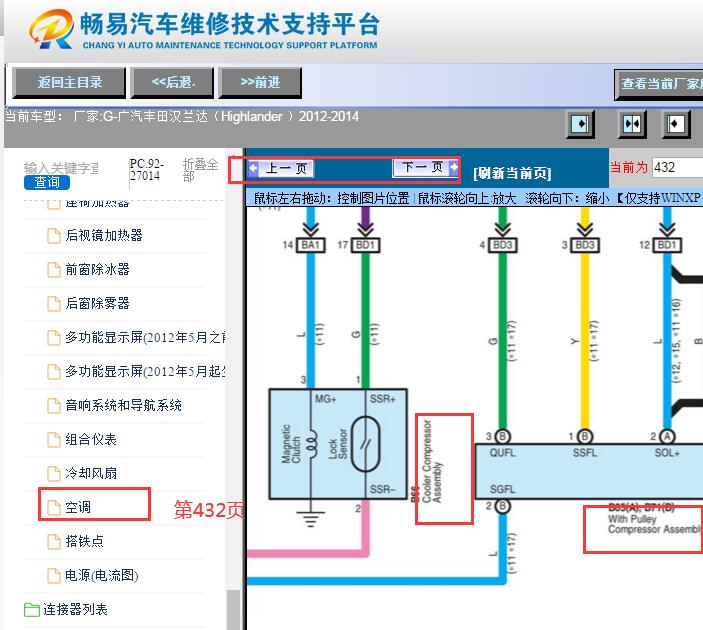Click the 12 BD1 connector box in diagram

[667, 245]
